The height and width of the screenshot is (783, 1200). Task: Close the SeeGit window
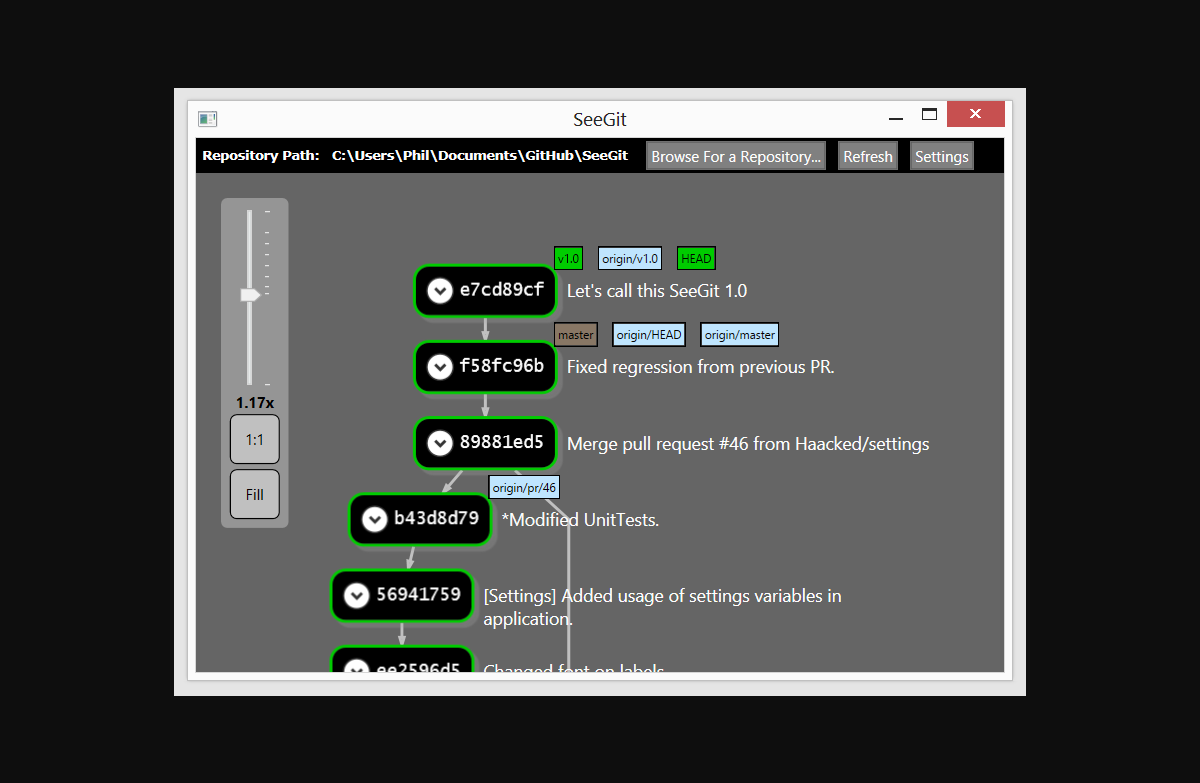[x=976, y=114]
